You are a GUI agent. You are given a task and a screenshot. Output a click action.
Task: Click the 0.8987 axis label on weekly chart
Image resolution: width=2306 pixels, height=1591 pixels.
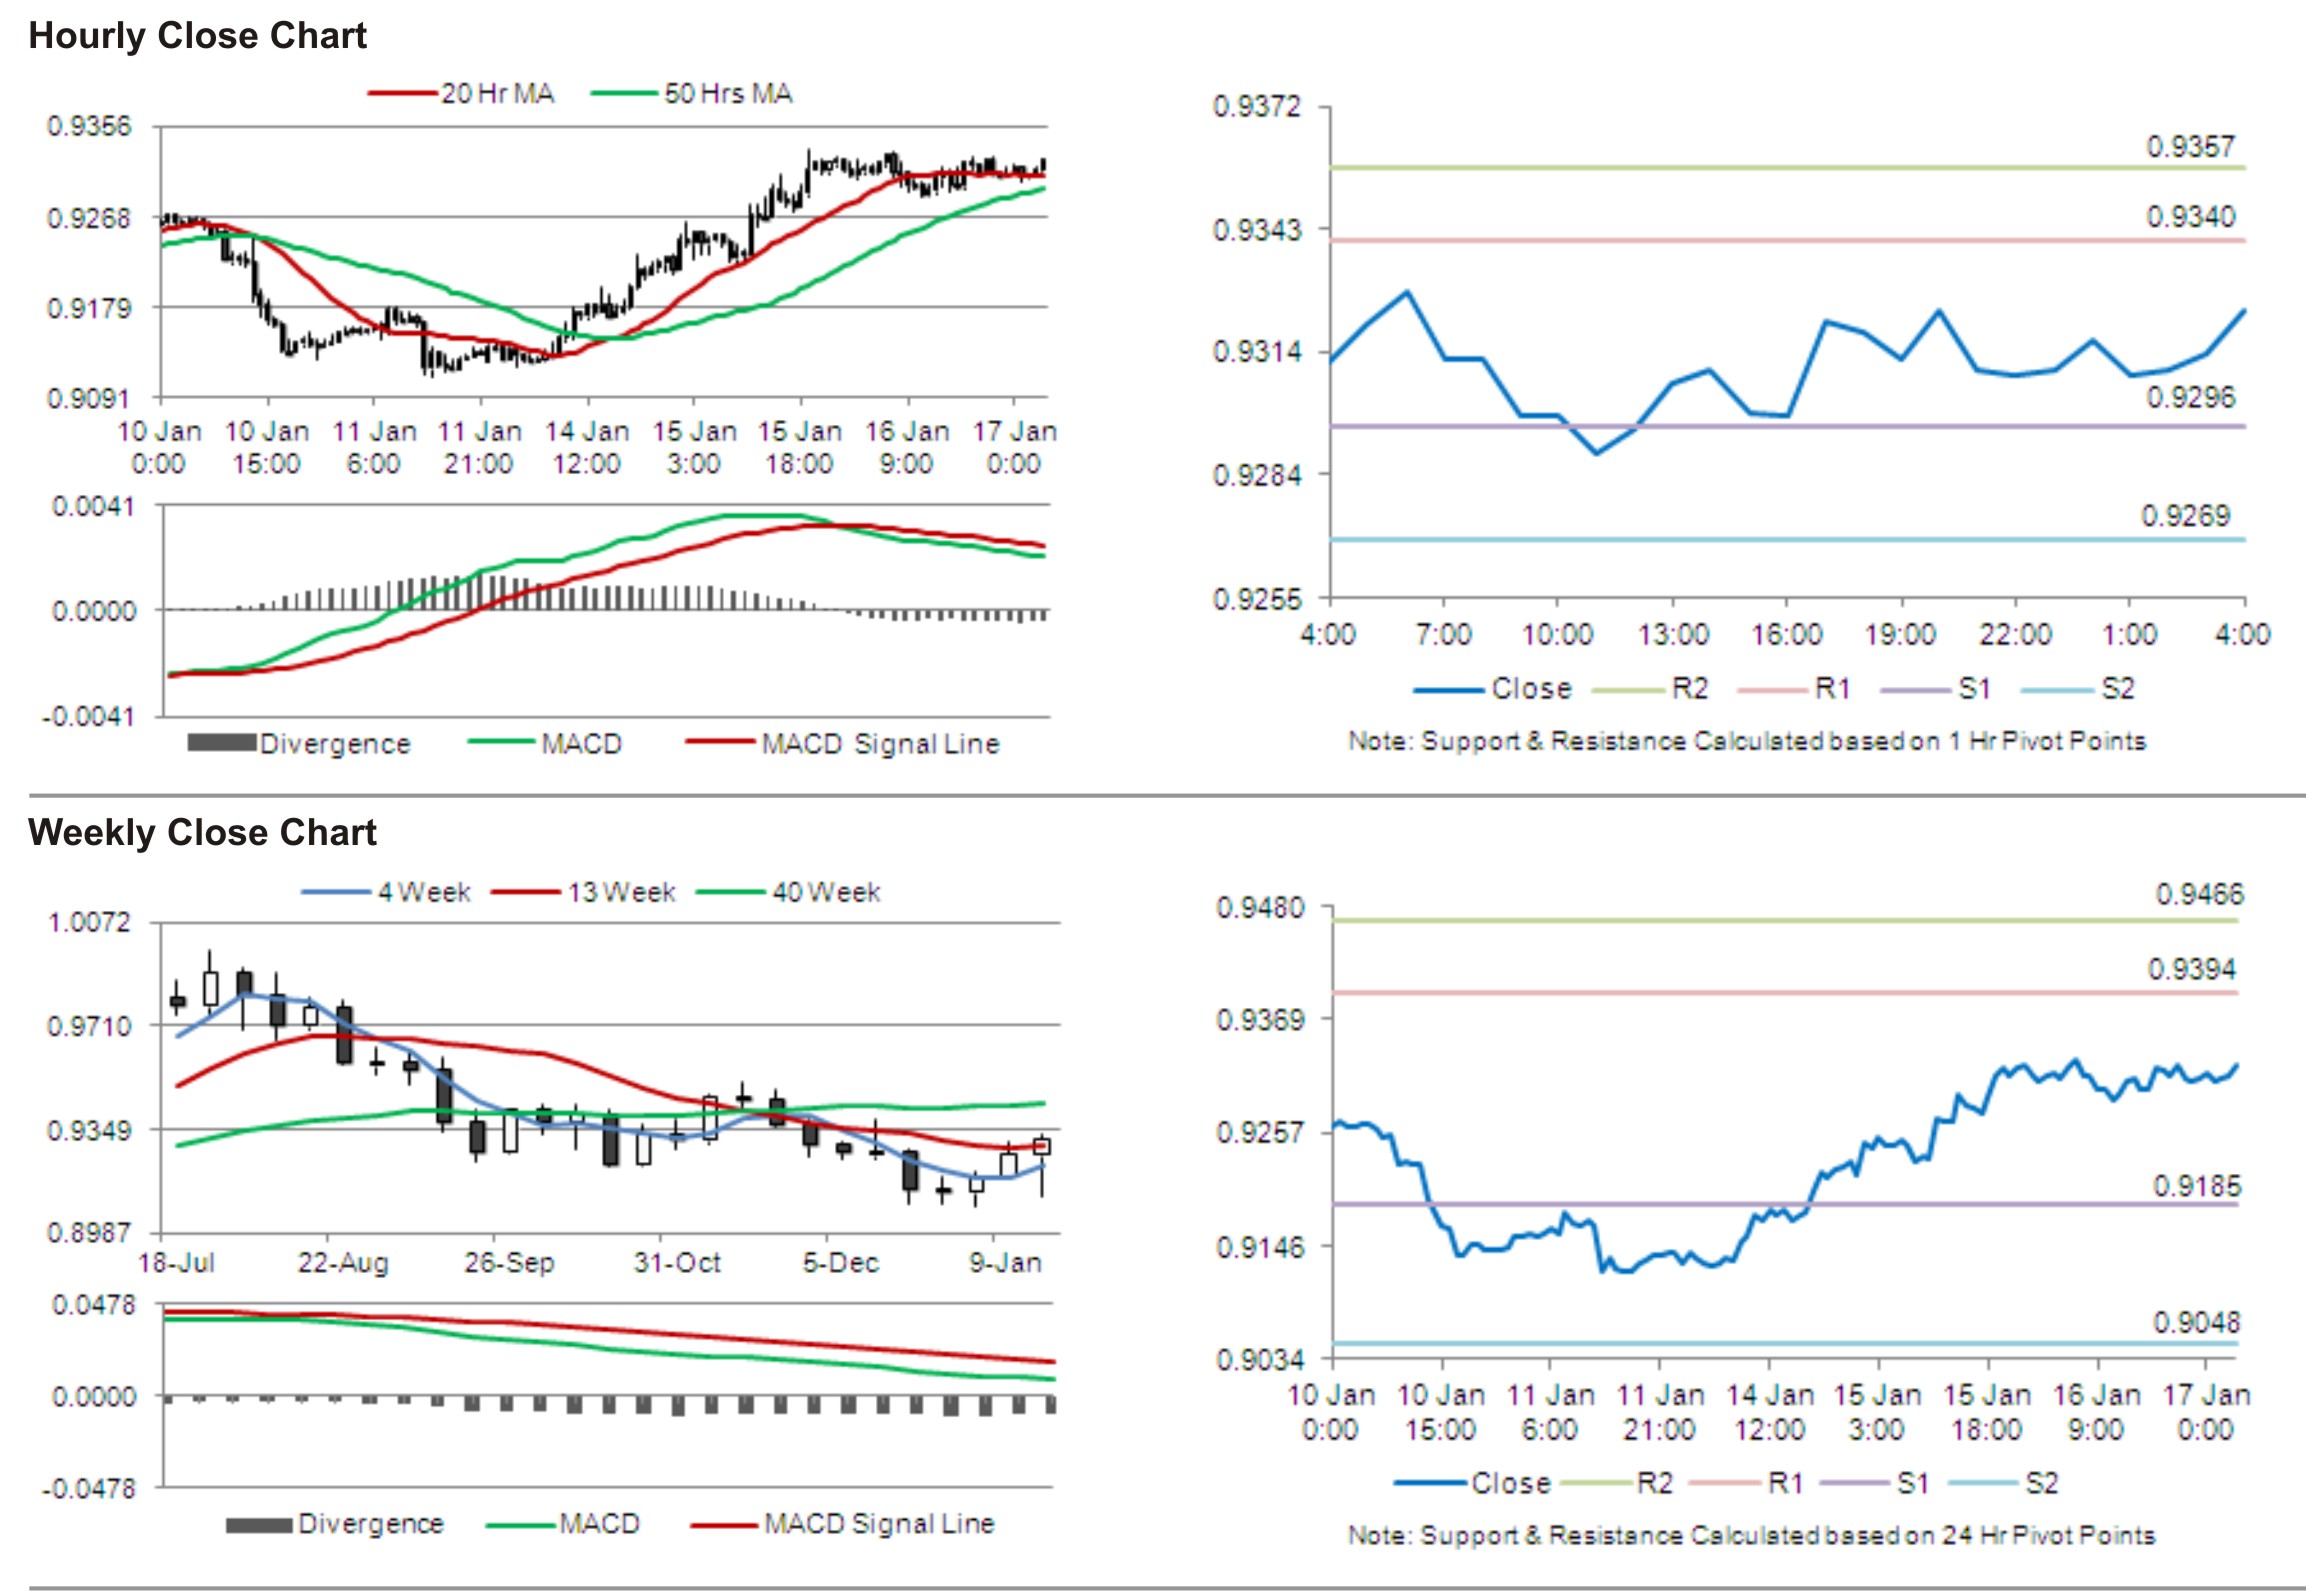[89, 1233]
